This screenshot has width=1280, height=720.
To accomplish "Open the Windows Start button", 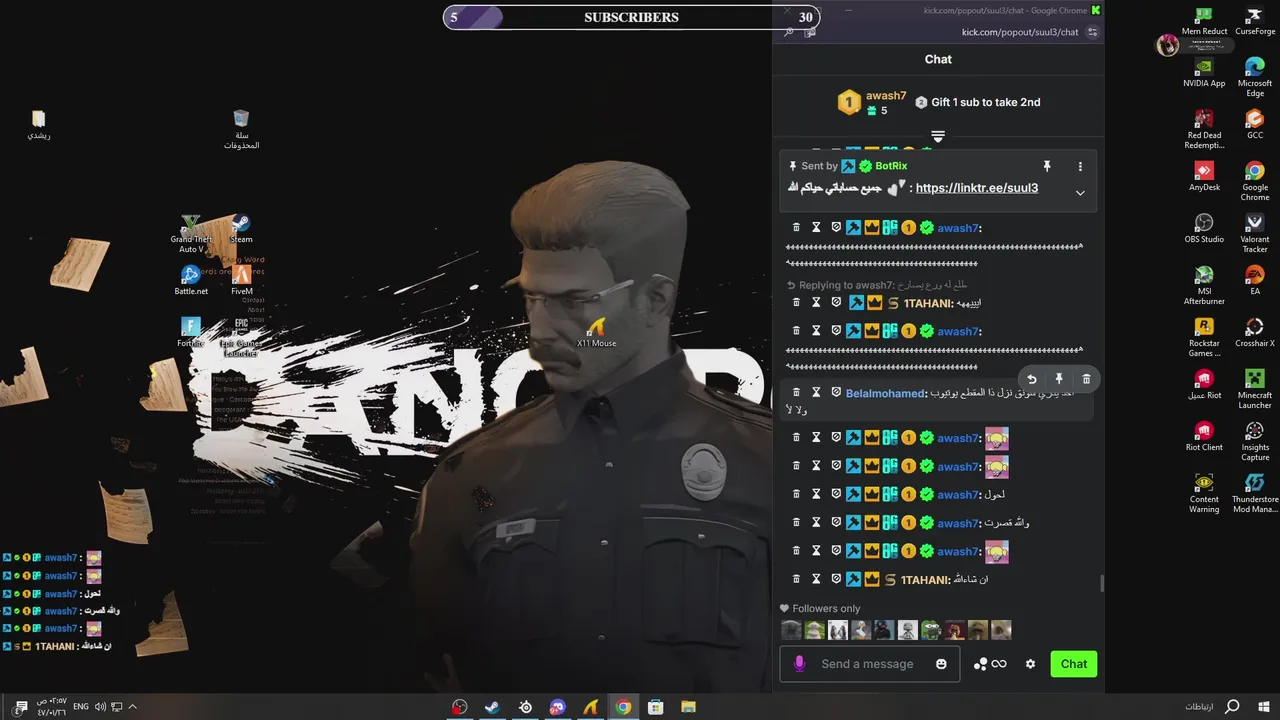I will [x=1264, y=707].
